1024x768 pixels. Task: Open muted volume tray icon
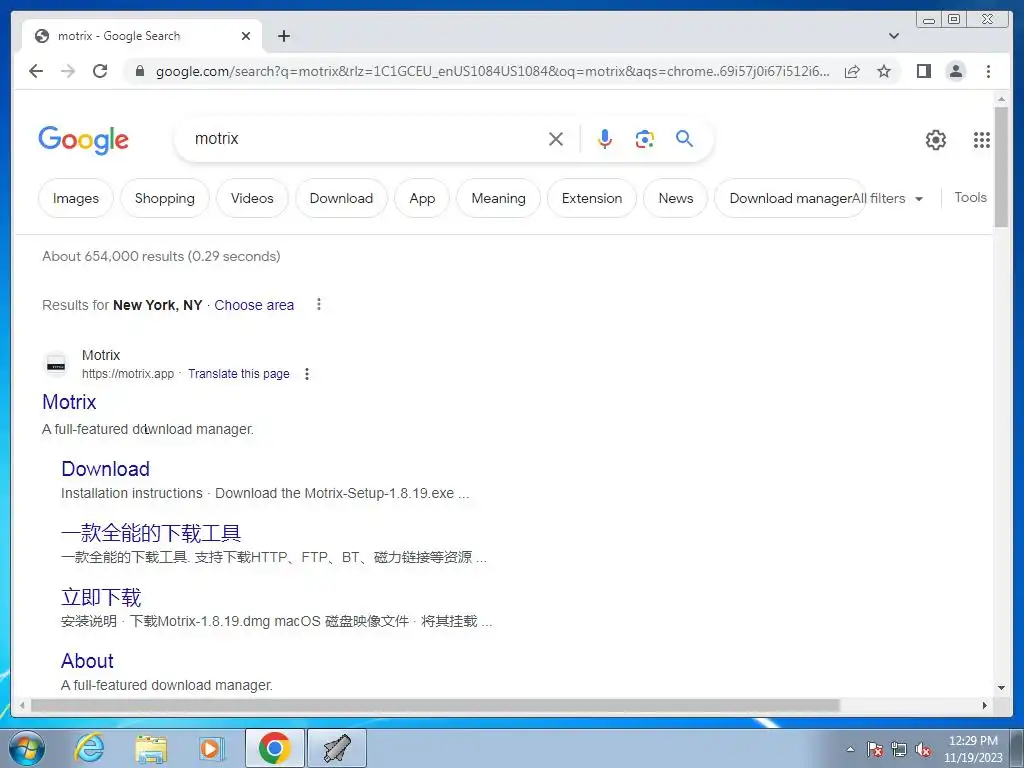click(x=923, y=749)
